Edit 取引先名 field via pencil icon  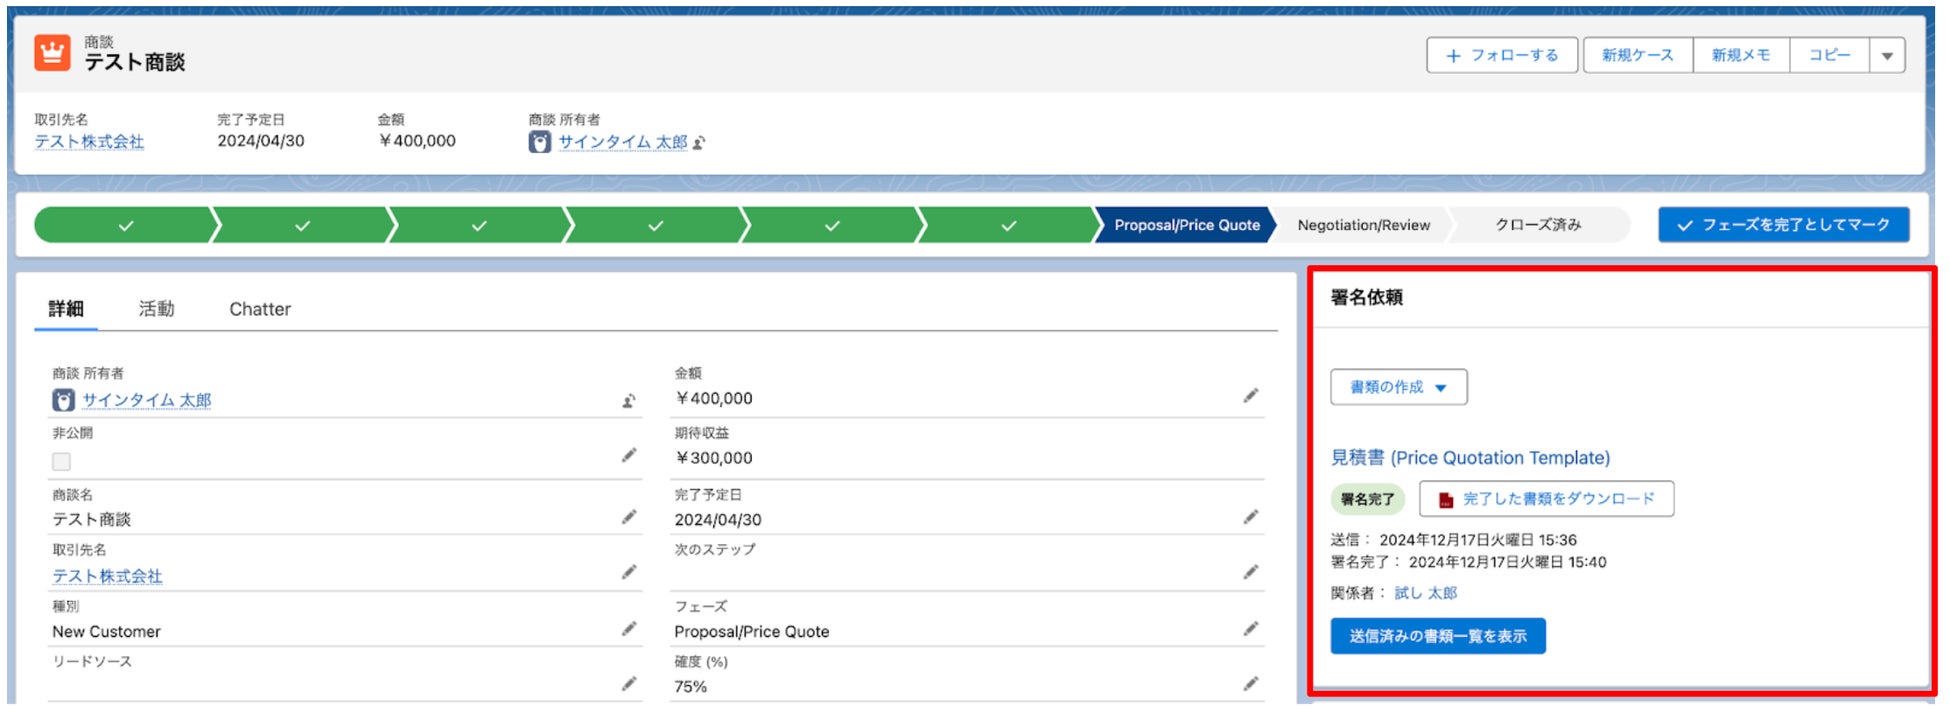[629, 572]
